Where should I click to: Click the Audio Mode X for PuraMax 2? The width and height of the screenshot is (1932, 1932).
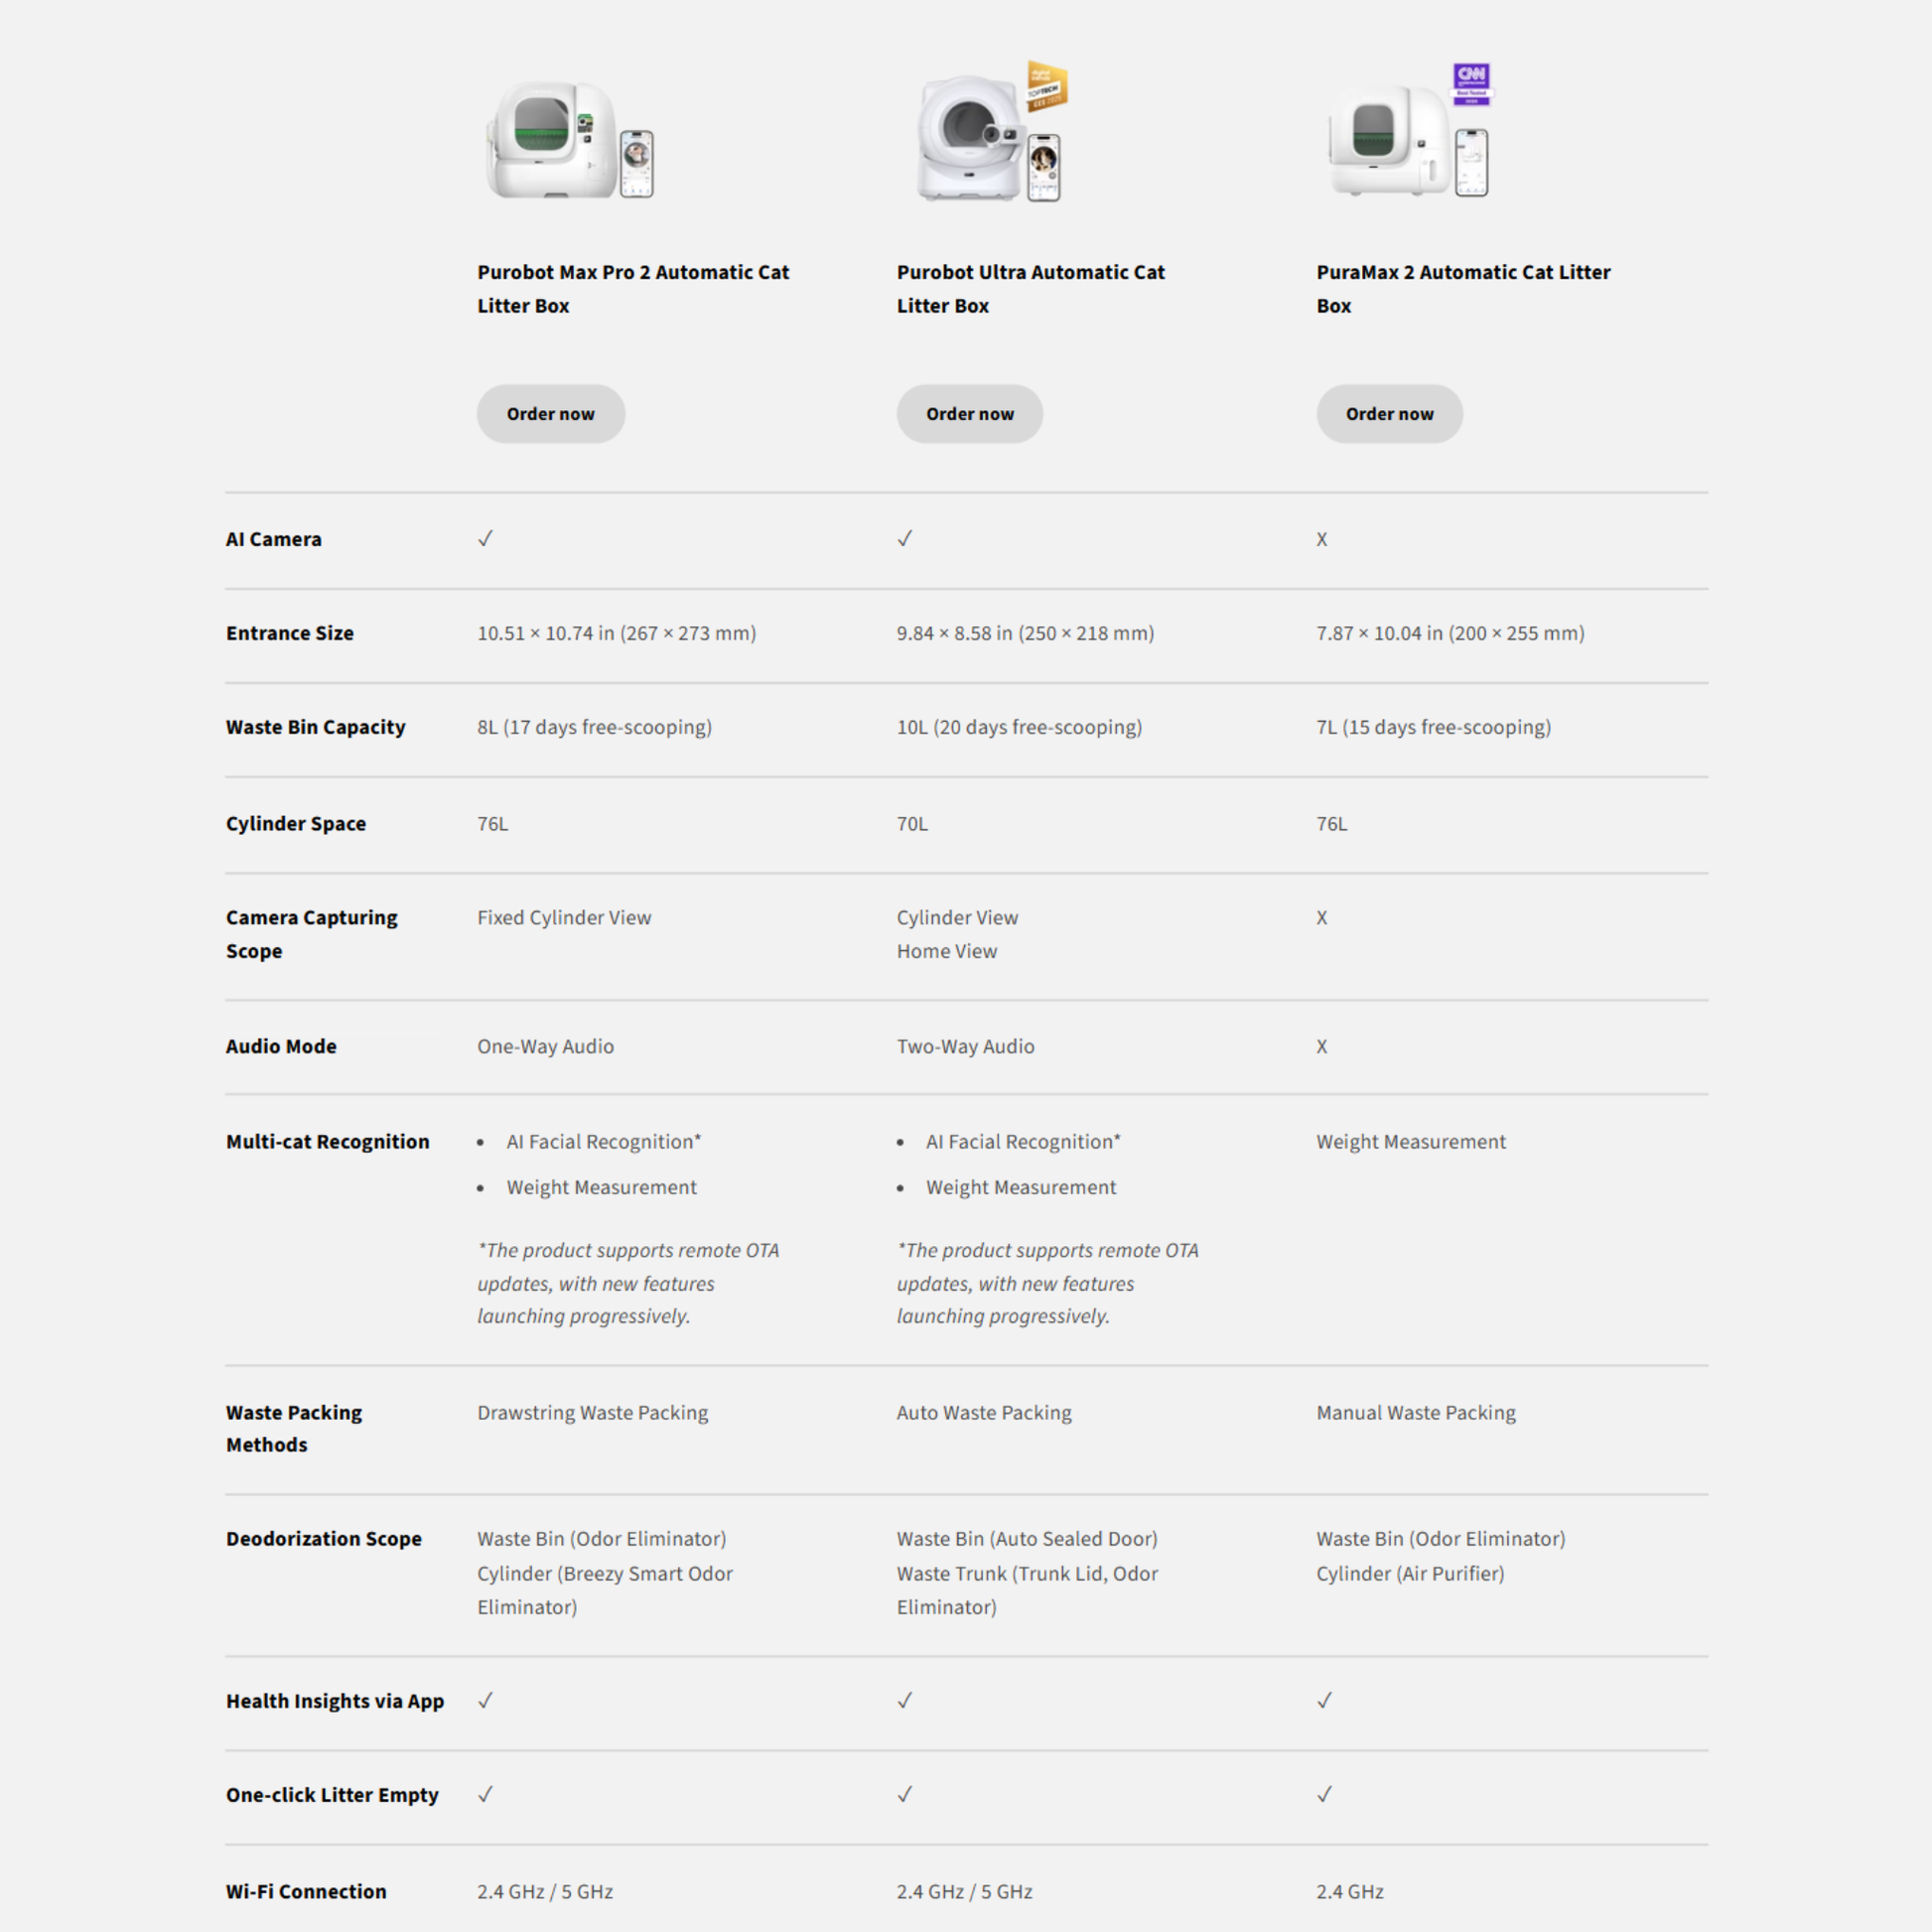tap(1321, 1047)
